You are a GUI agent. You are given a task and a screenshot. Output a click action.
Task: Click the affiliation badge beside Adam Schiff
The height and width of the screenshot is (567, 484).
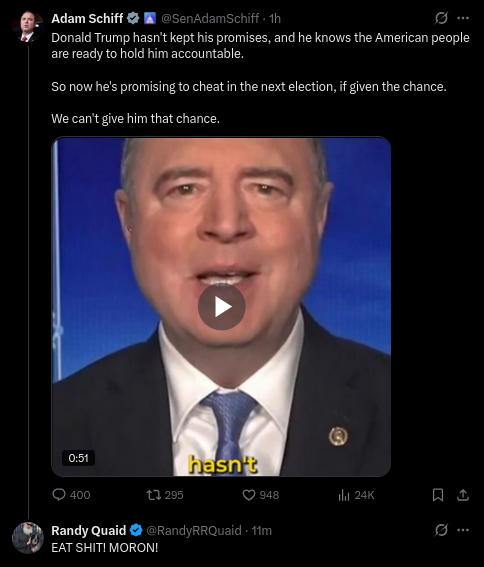tap(150, 18)
